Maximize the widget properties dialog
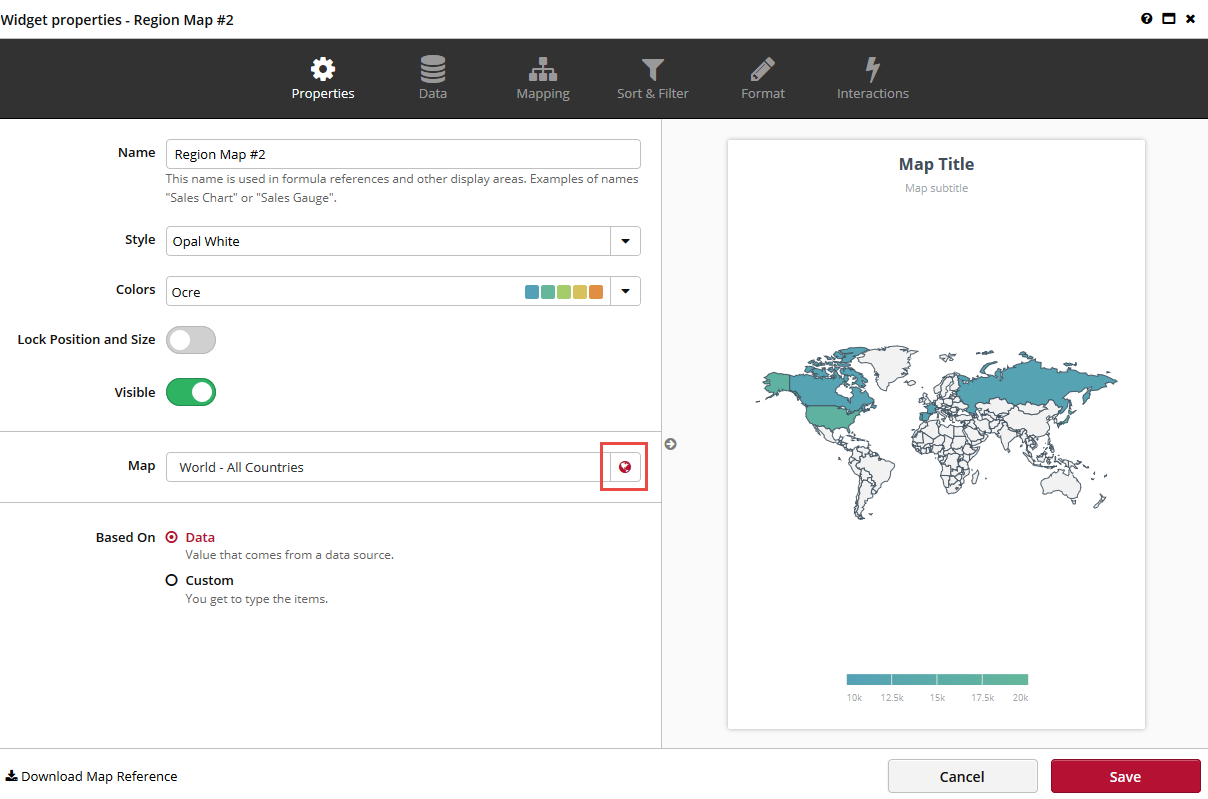Image resolution: width=1208 pixels, height=799 pixels. pyautogui.click(x=1168, y=18)
